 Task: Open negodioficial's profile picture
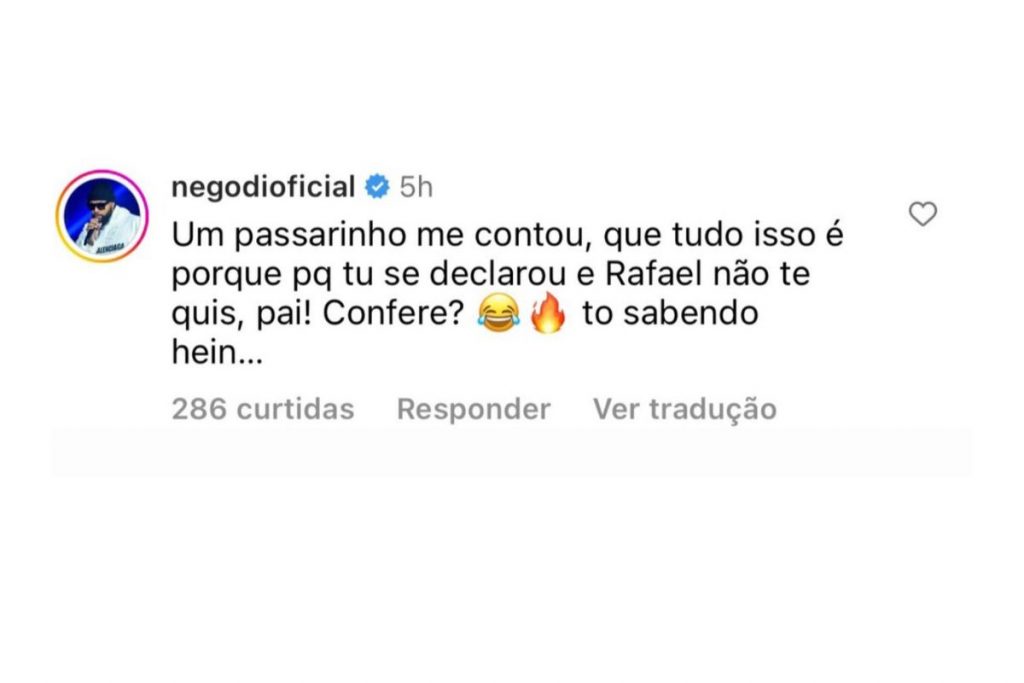(x=102, y=216)
